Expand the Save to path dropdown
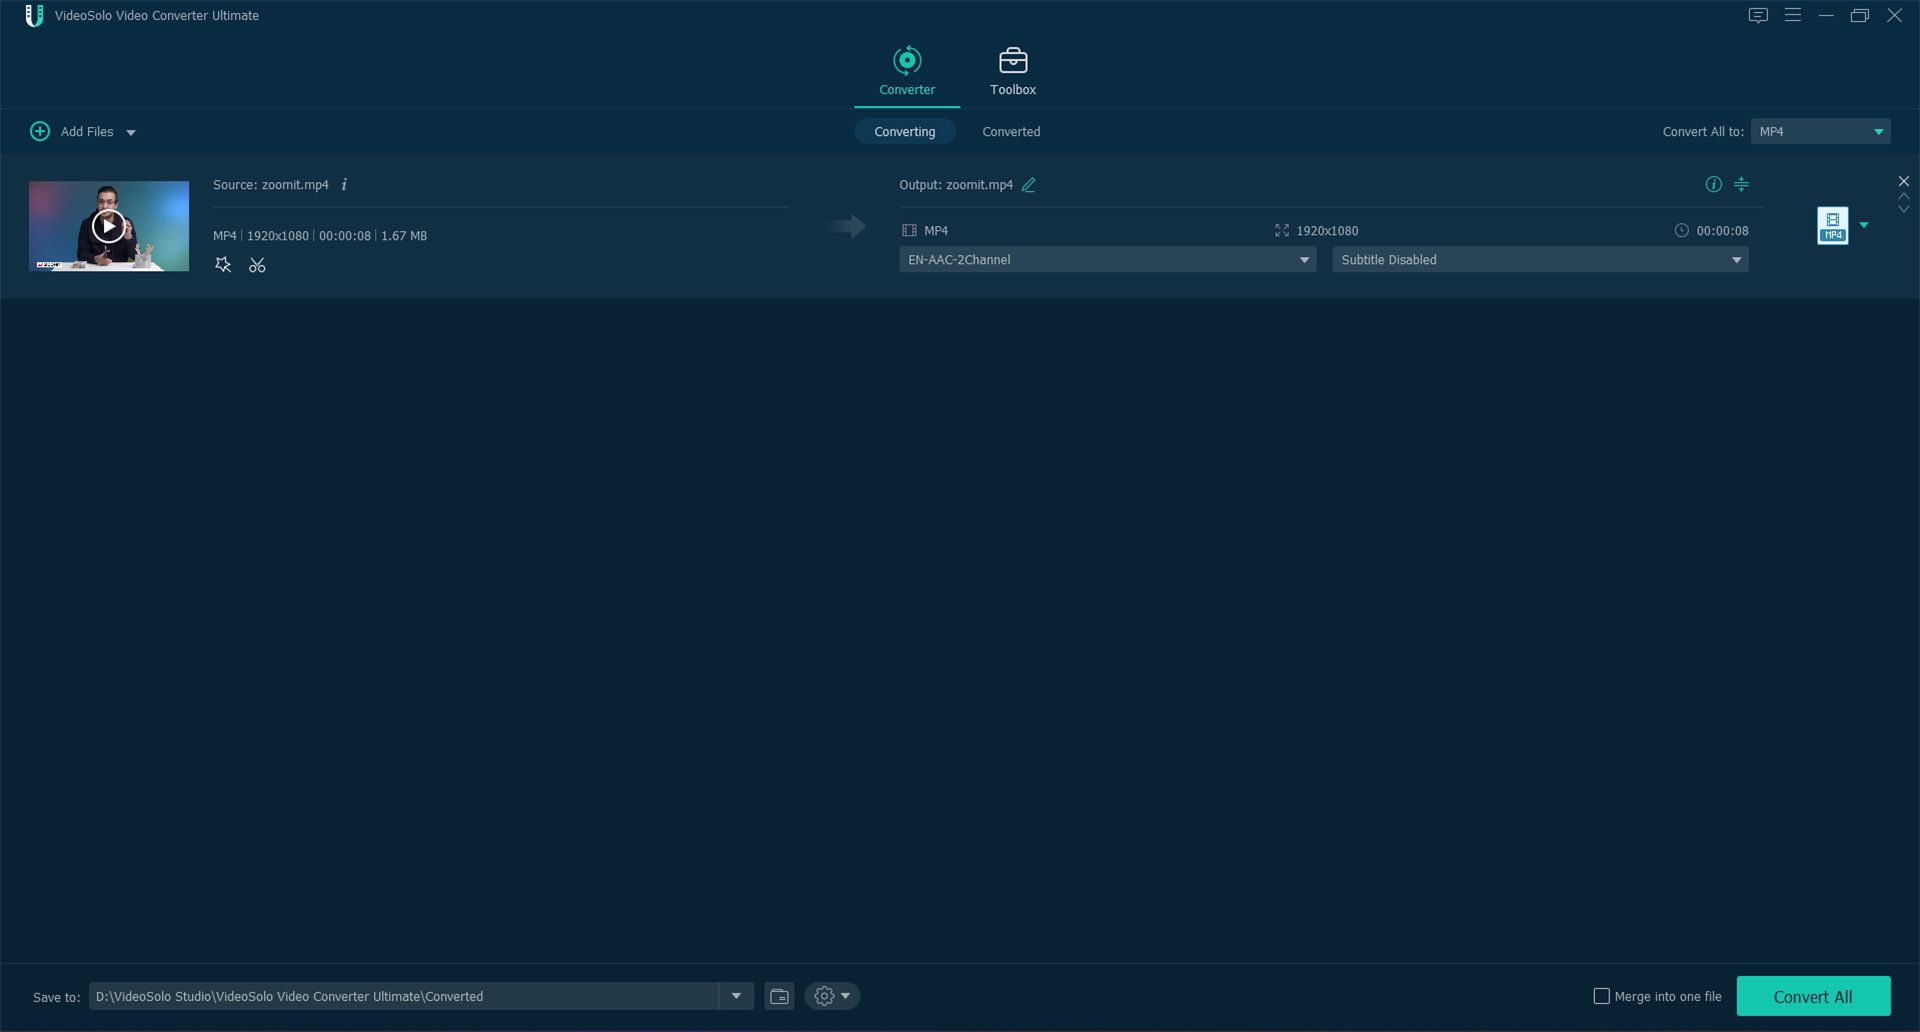 [736, 996]
